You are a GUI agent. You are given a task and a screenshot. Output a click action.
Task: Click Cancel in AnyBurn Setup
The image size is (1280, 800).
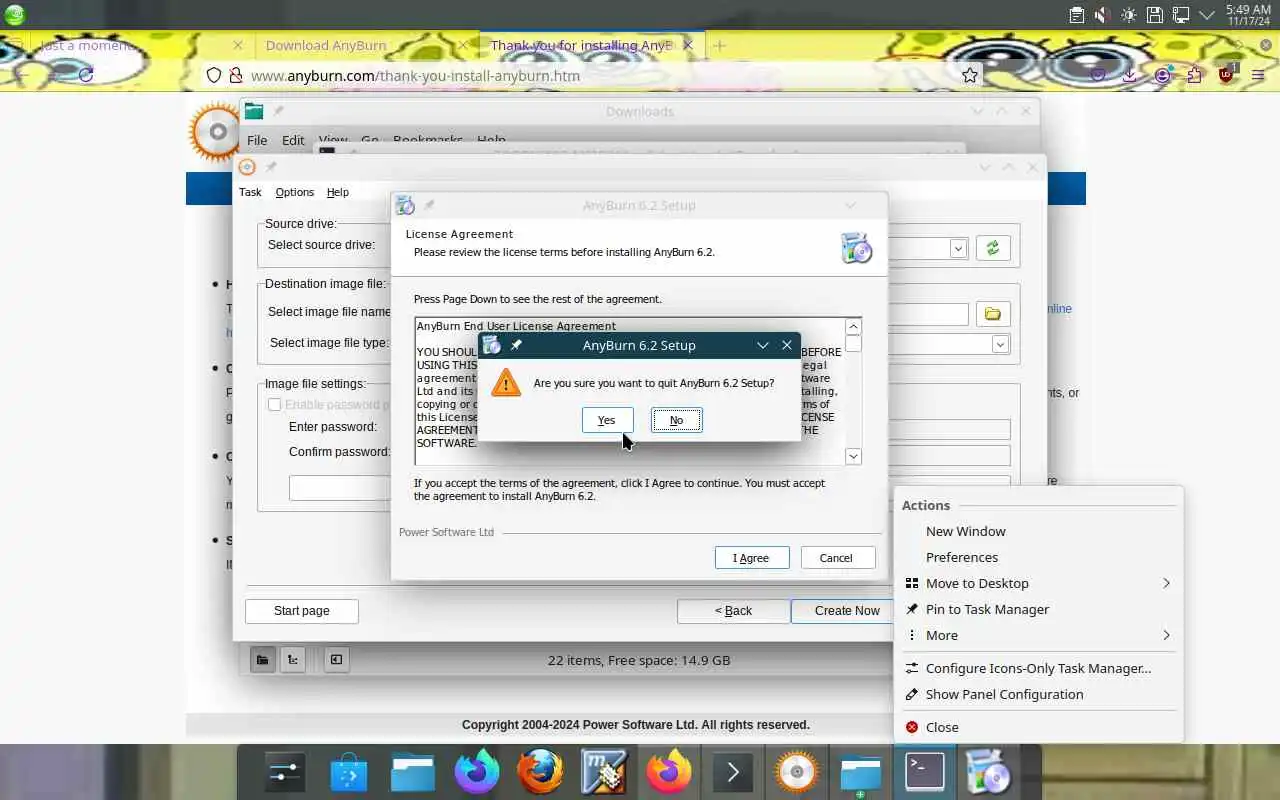coord(836,558)
